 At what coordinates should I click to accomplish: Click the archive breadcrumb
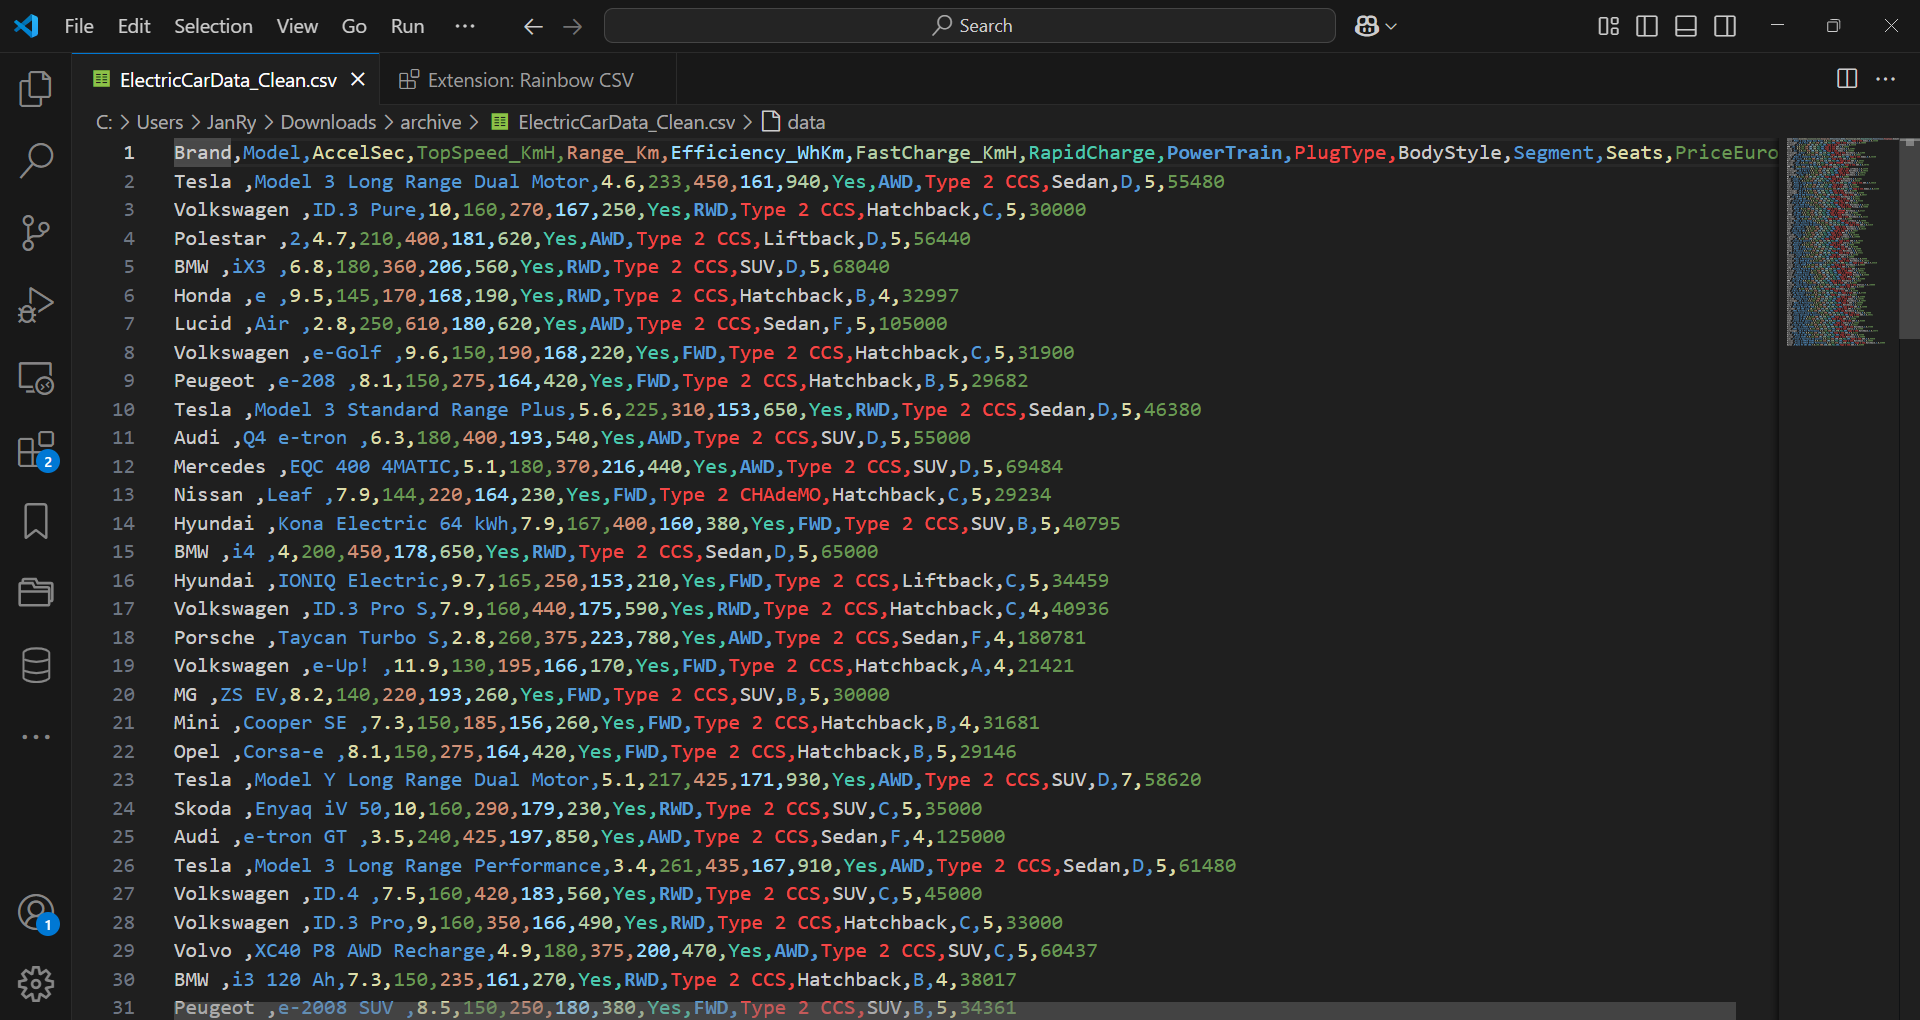pyautogui.click(x=431, y=122)
